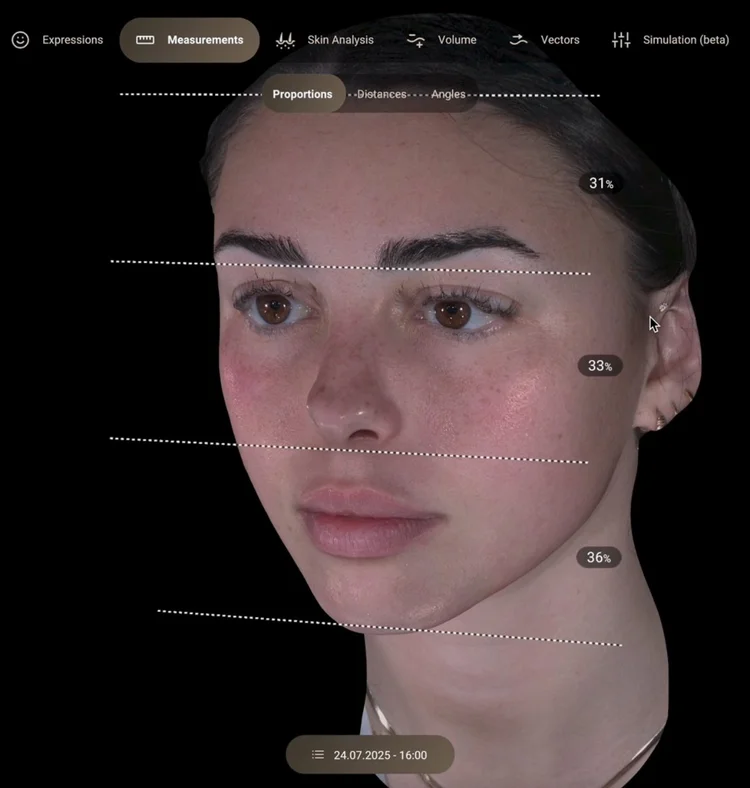Click the Expressions smiley face icon
This screenshot has height=788, width=750.
point(20,40)
